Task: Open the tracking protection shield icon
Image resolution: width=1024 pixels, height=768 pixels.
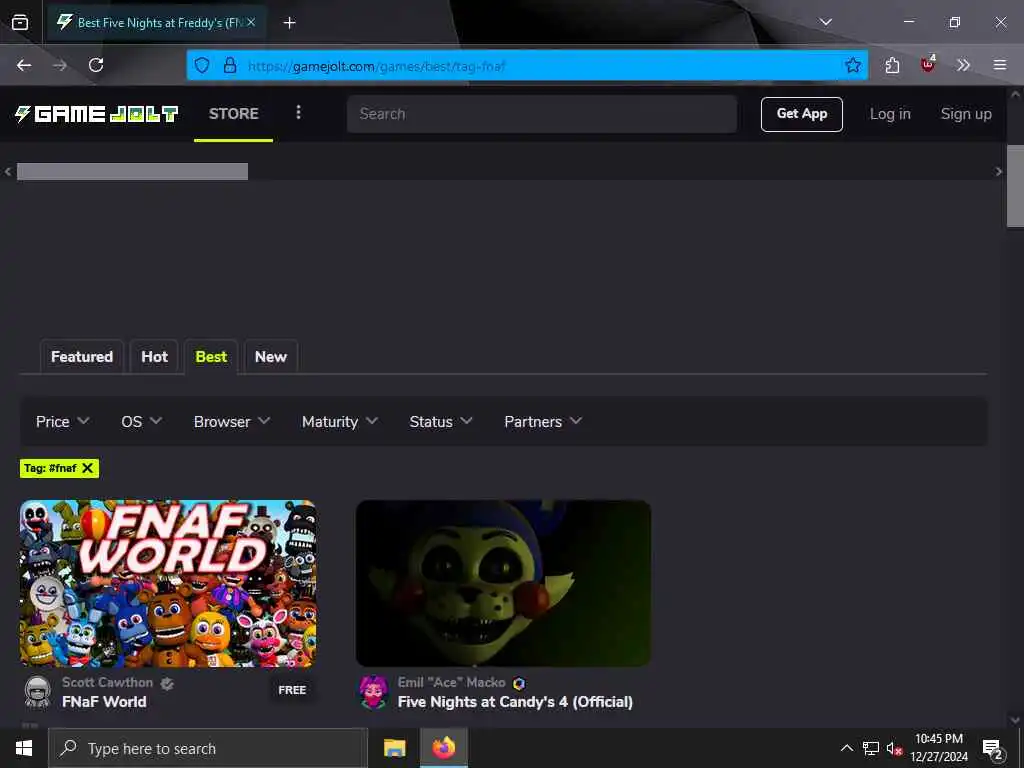Action: [x=202, y=65]
